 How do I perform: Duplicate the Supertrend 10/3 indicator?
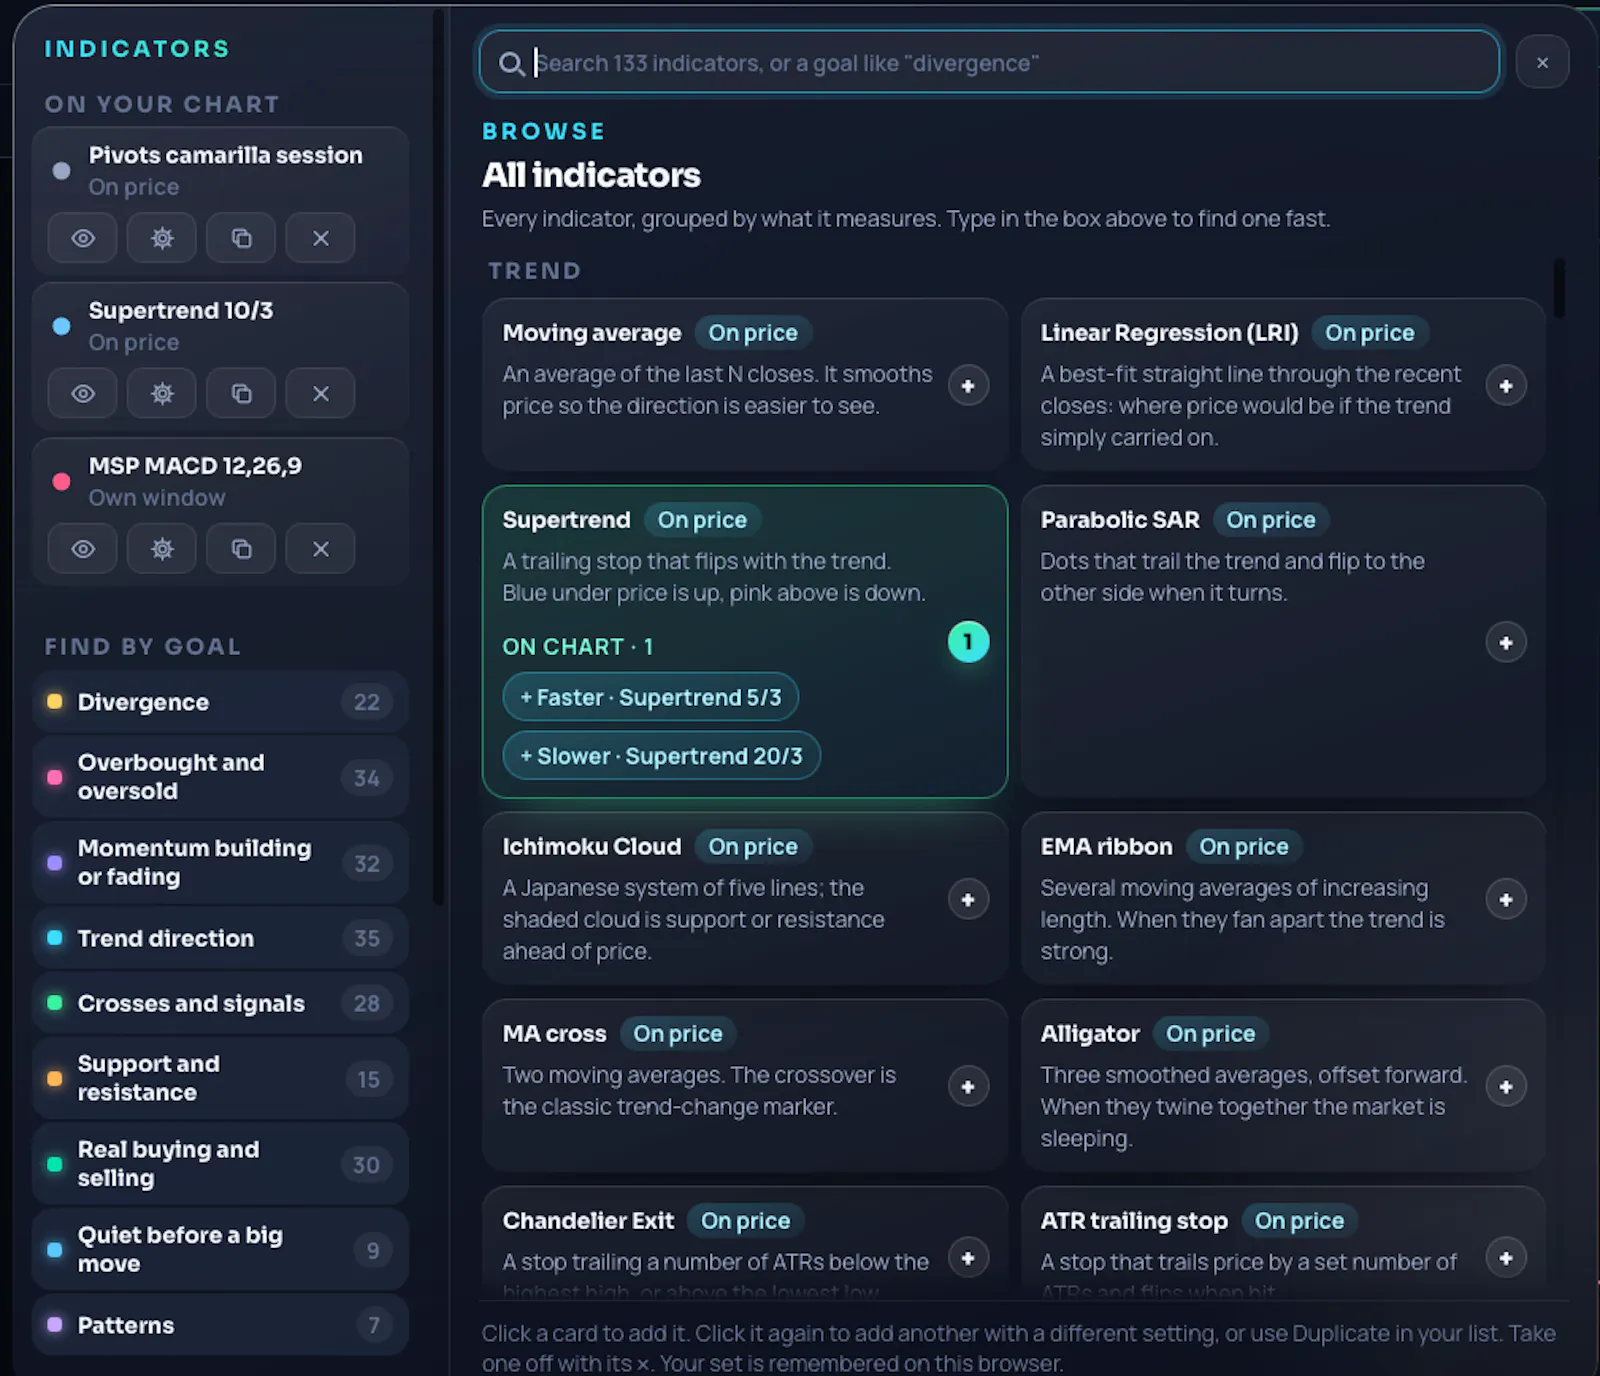point(241,393)
